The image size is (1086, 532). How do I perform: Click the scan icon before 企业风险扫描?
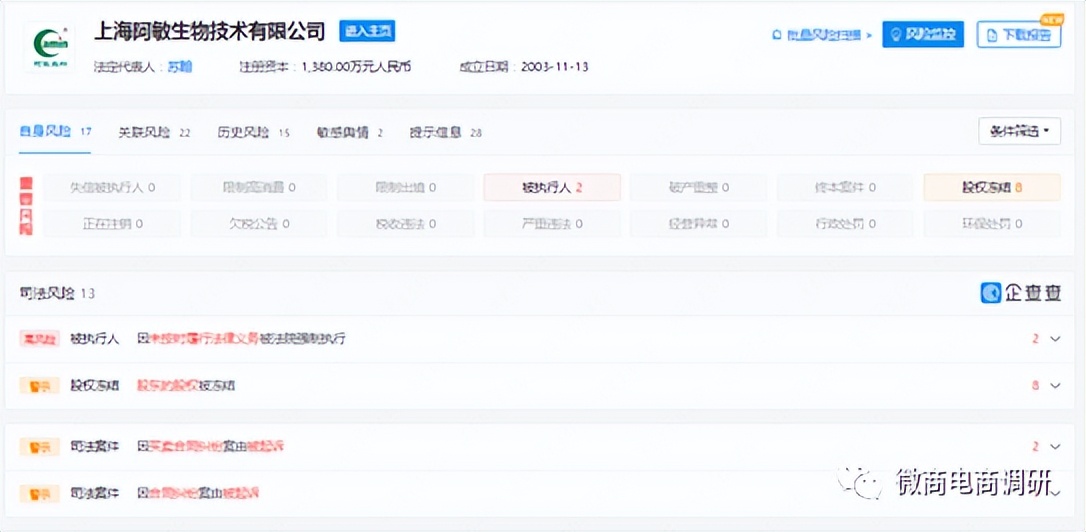[777, 35]
